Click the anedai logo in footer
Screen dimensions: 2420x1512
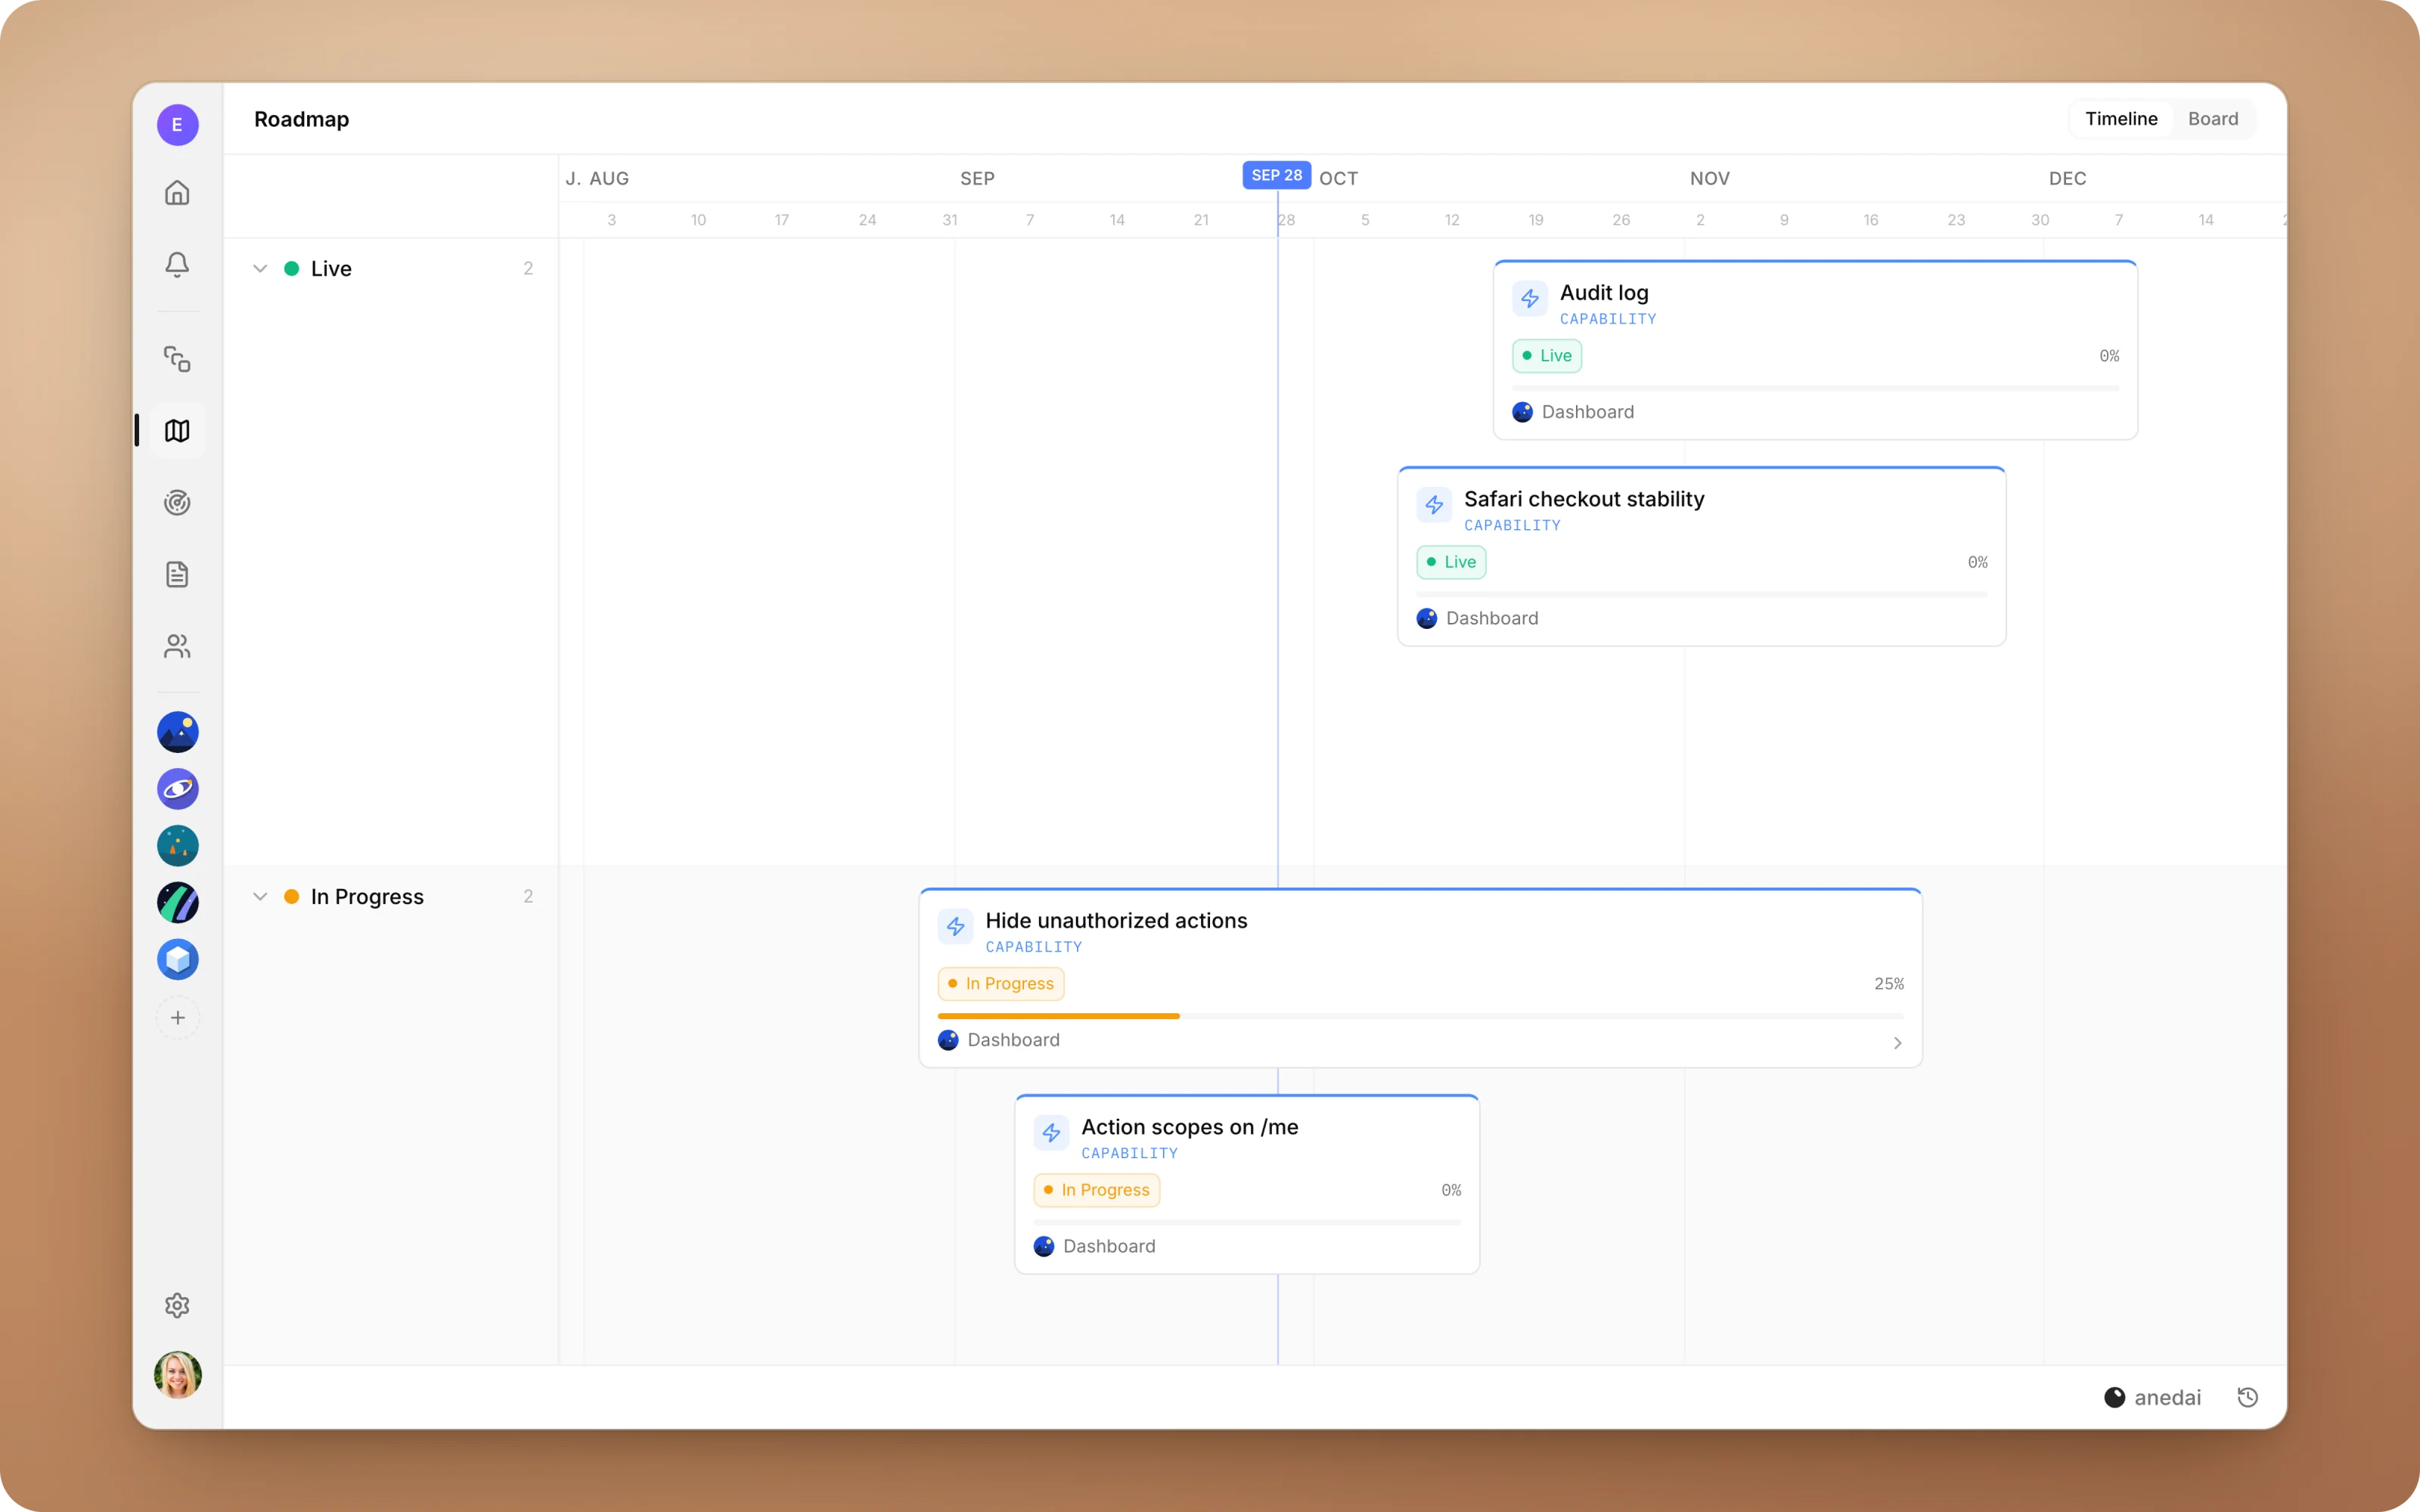[2152, 1397]
